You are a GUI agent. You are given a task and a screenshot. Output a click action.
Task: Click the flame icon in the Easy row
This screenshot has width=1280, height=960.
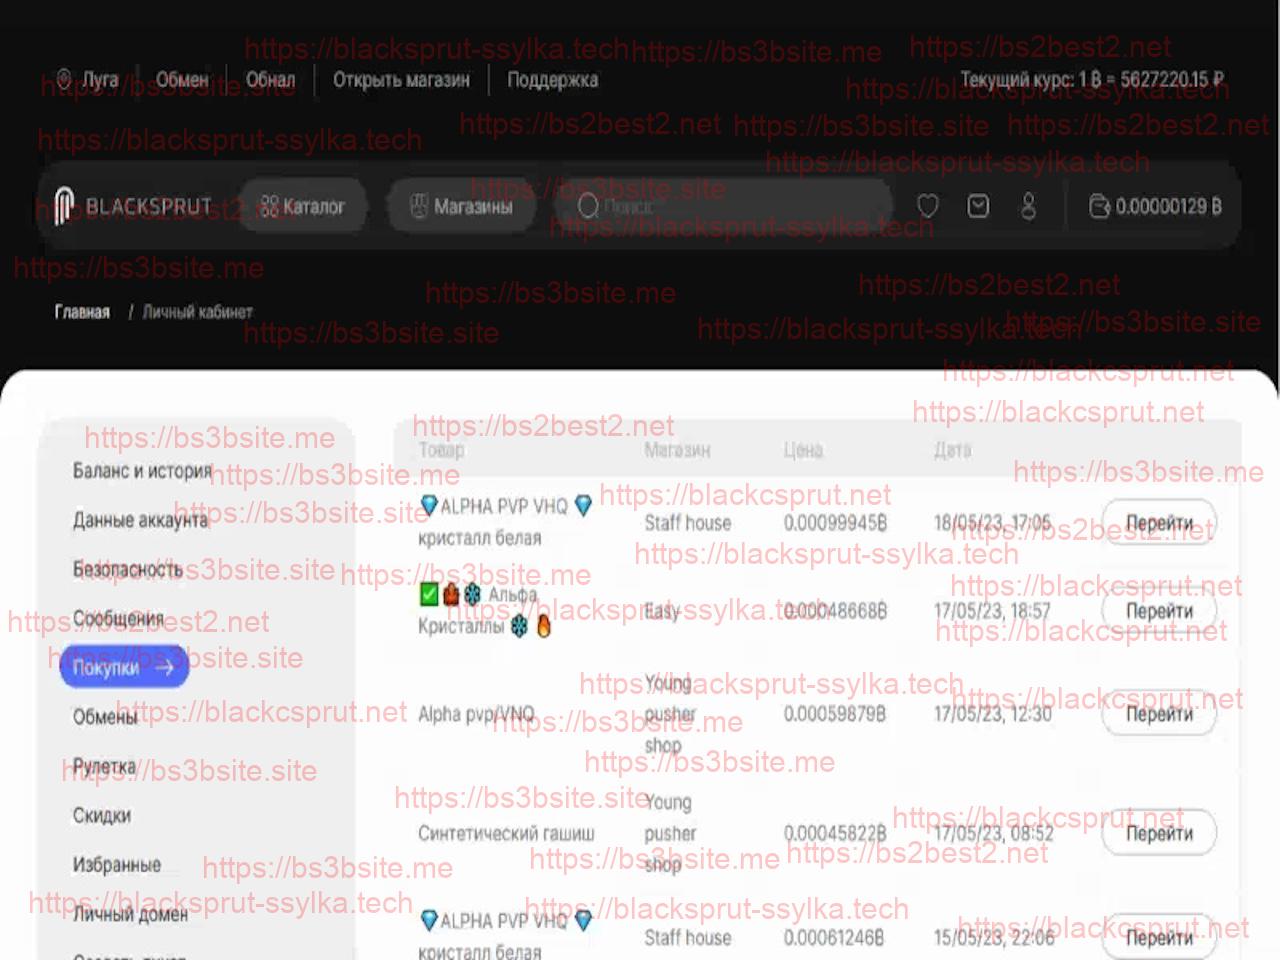click(x=543, y=627)
